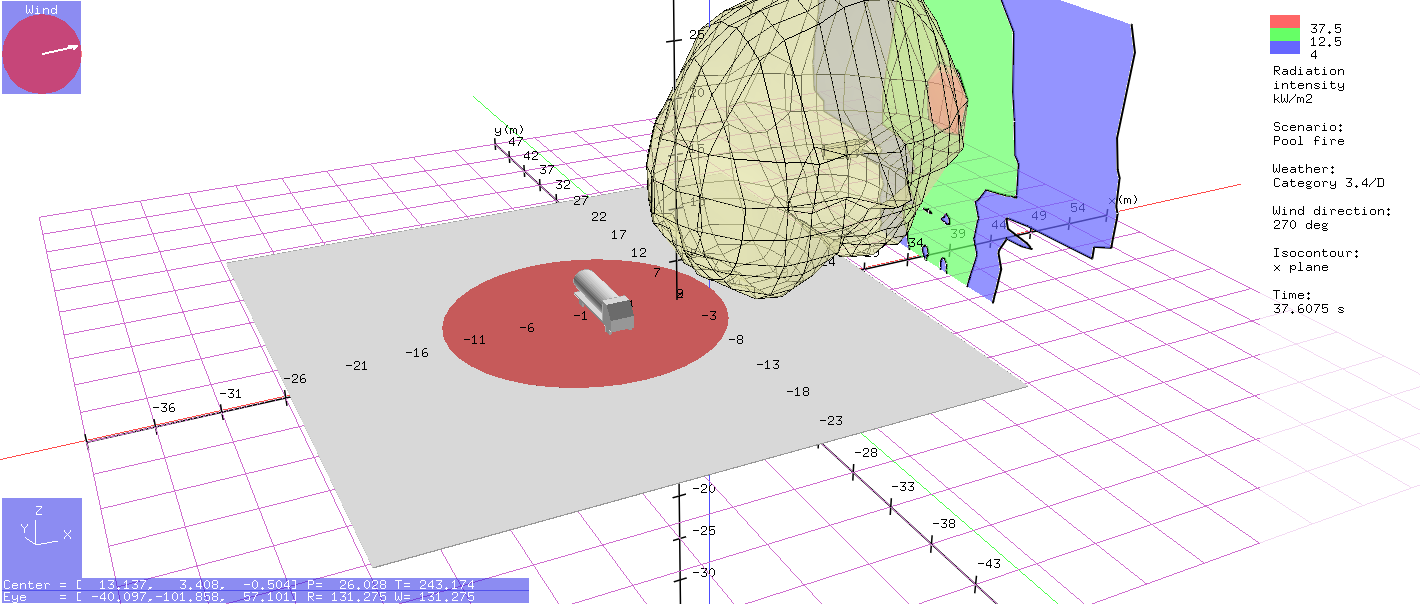Pick the red 37.5 legend swatch
Screen dimensions: 1420x604
click(x=1285, y=22)
